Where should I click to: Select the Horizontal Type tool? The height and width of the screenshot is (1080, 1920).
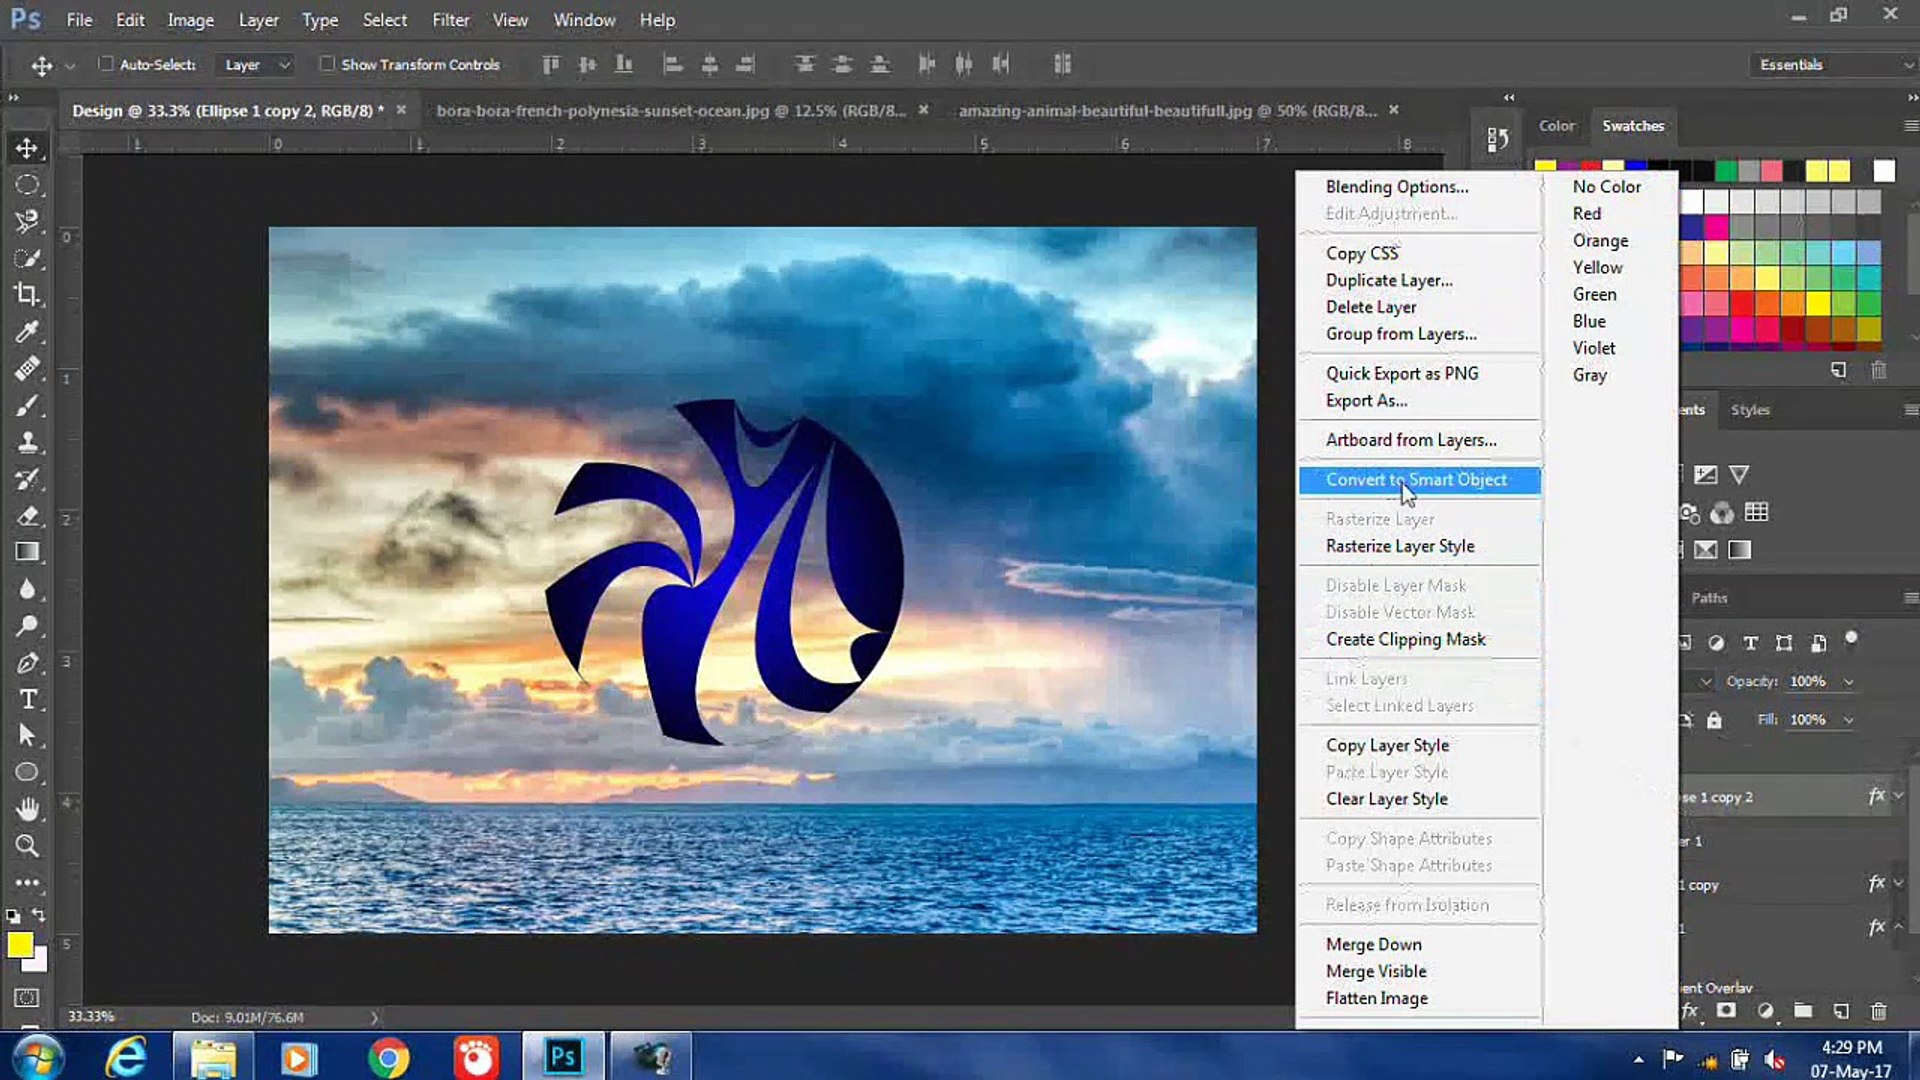tap(27, 699)
